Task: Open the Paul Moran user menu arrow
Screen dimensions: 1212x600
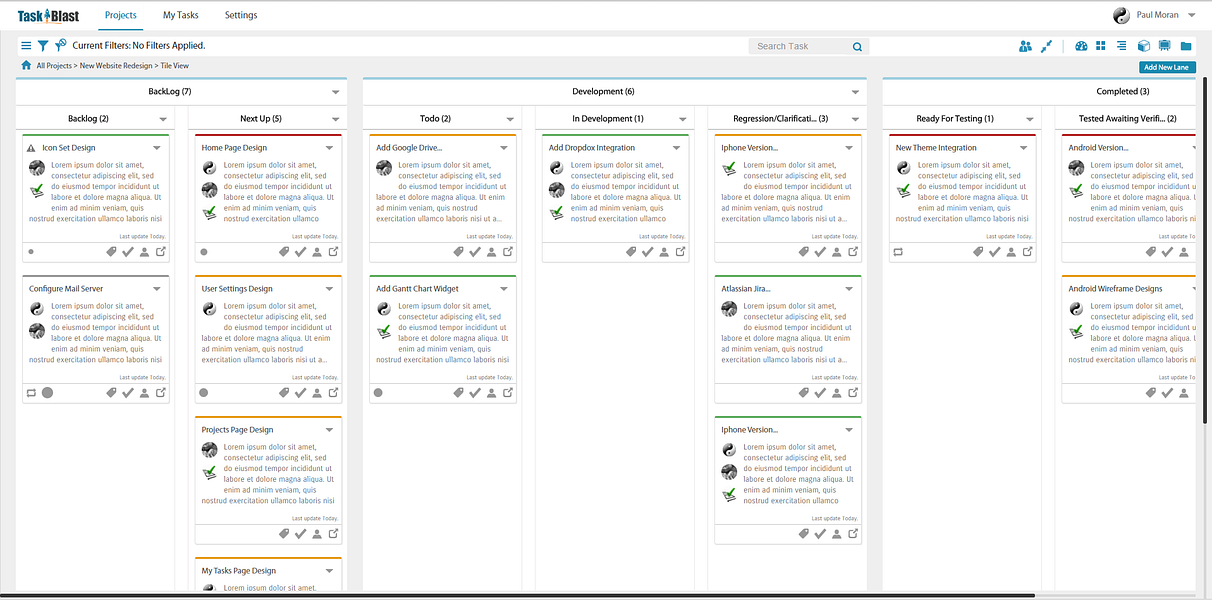Action: [x=1191, y=15]
